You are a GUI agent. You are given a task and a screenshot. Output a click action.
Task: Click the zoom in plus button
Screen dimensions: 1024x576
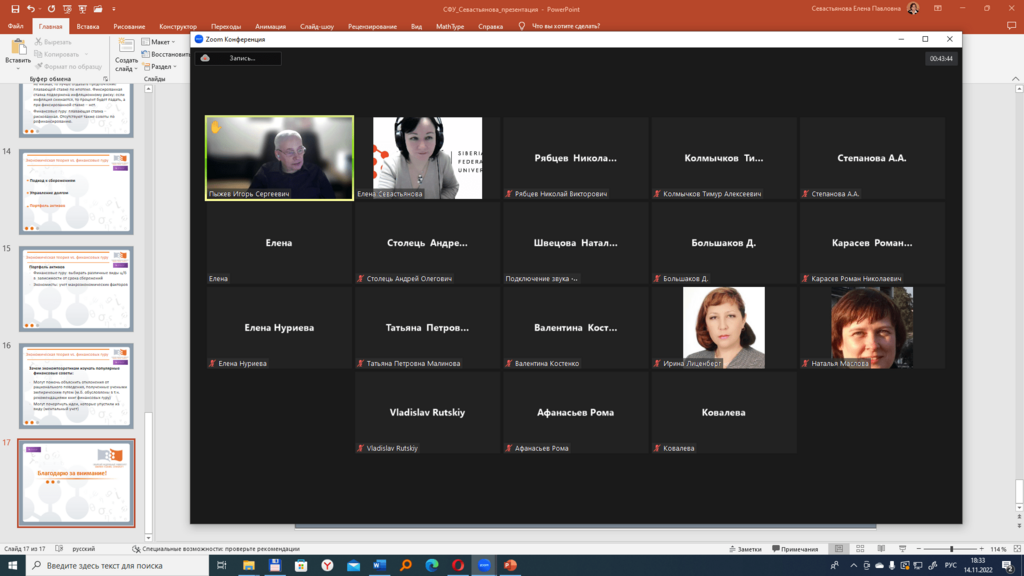[982, 549]
